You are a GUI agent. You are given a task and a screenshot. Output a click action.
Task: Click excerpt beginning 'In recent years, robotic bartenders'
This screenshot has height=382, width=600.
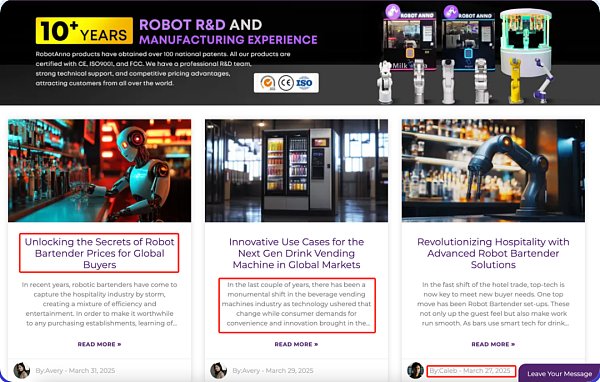point(99,304)
